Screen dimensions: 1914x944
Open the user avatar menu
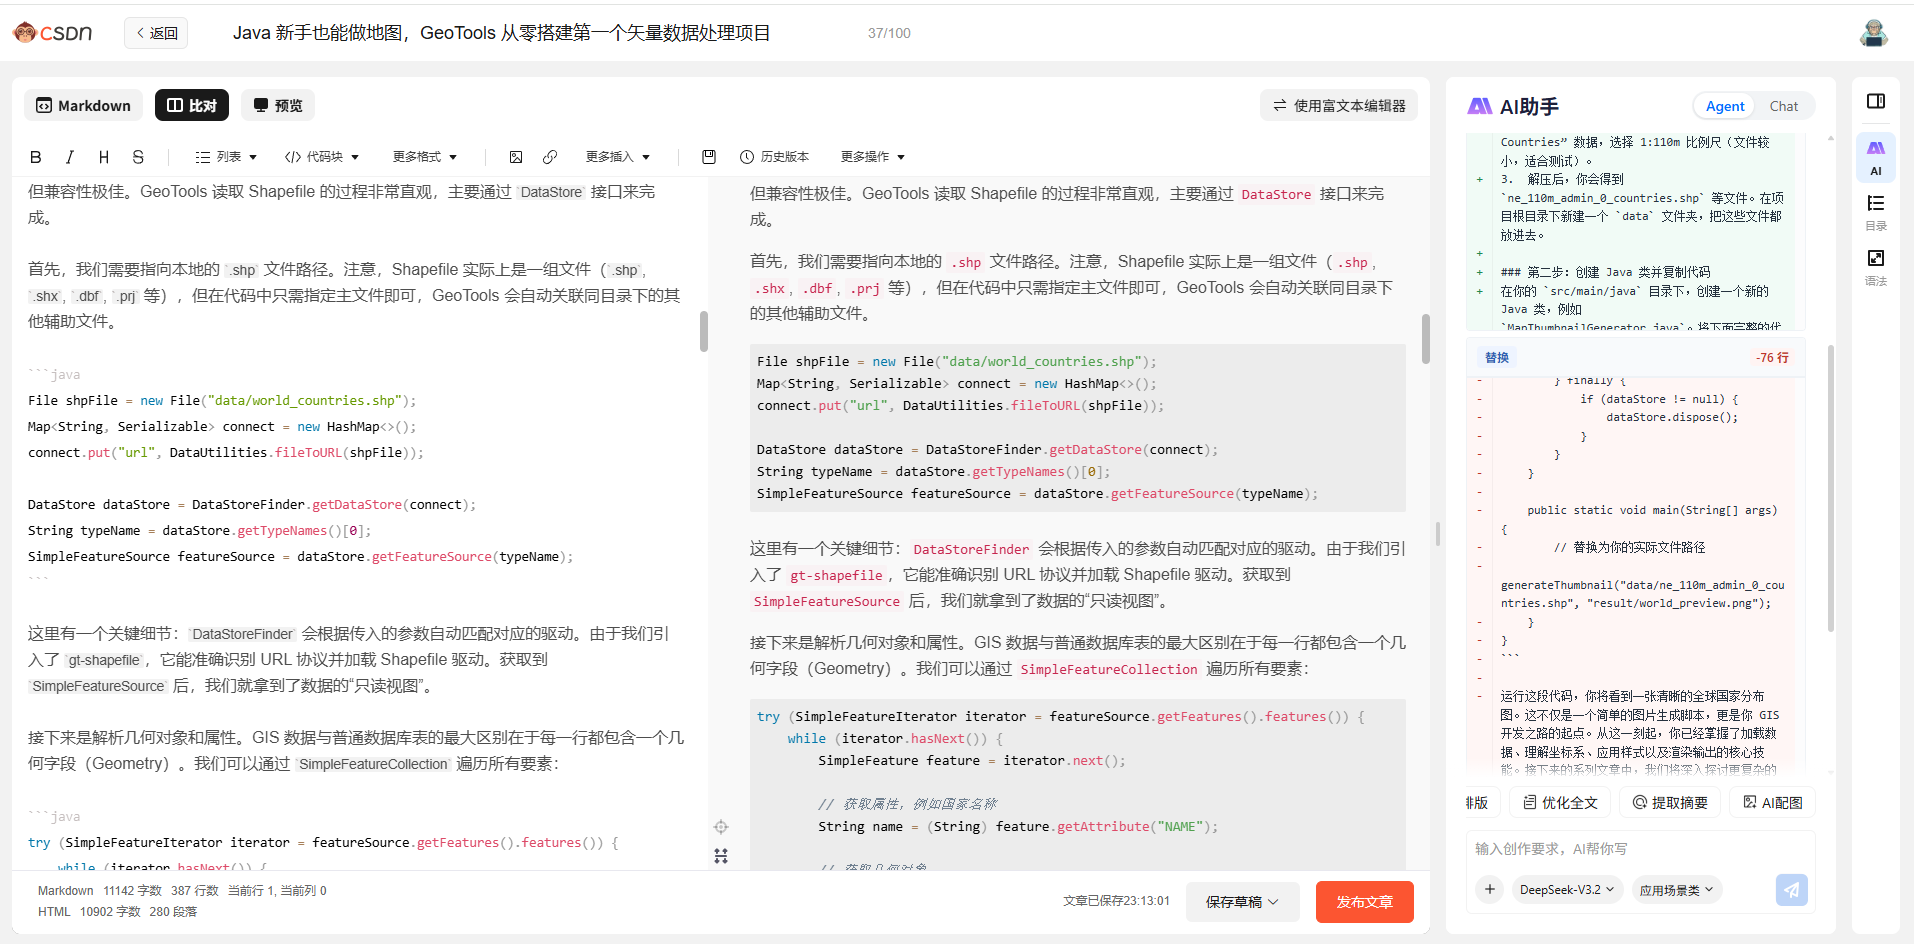click(1873, 33)
